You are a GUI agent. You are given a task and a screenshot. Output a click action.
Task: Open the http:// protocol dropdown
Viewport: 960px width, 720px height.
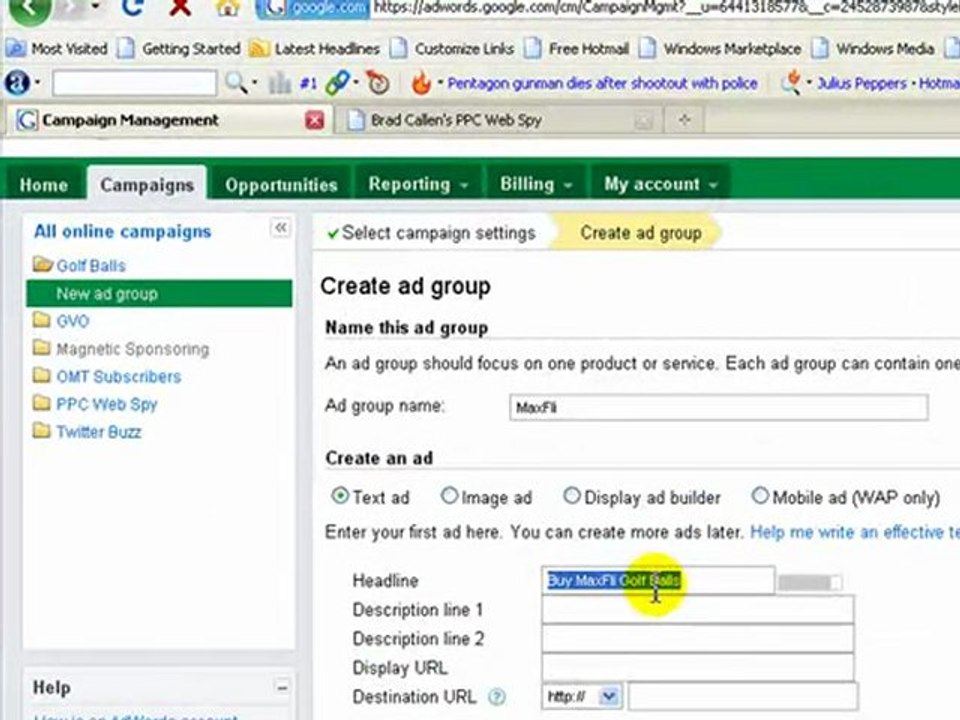pos(582,697)
